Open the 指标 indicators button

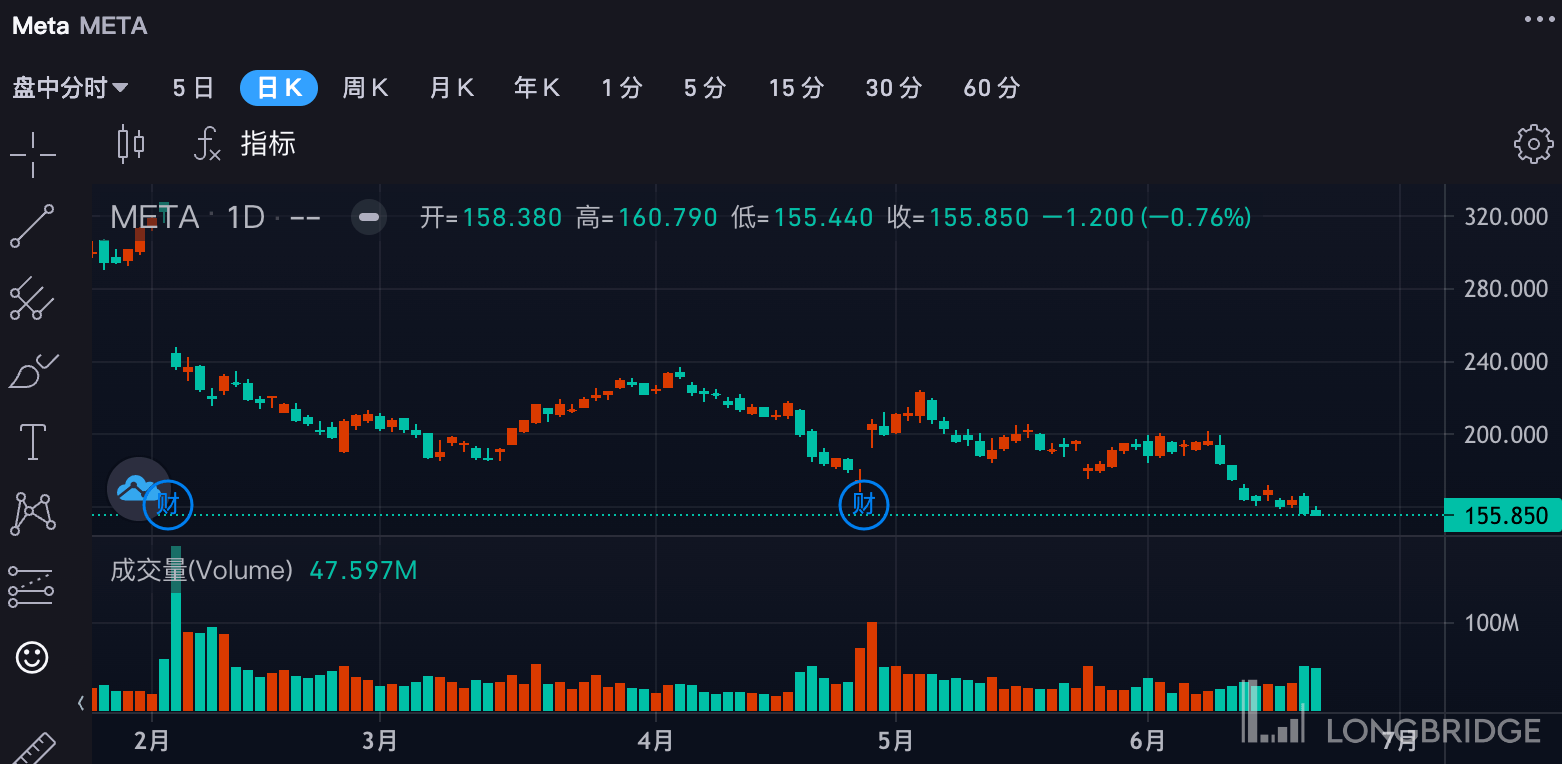(267, 144)
